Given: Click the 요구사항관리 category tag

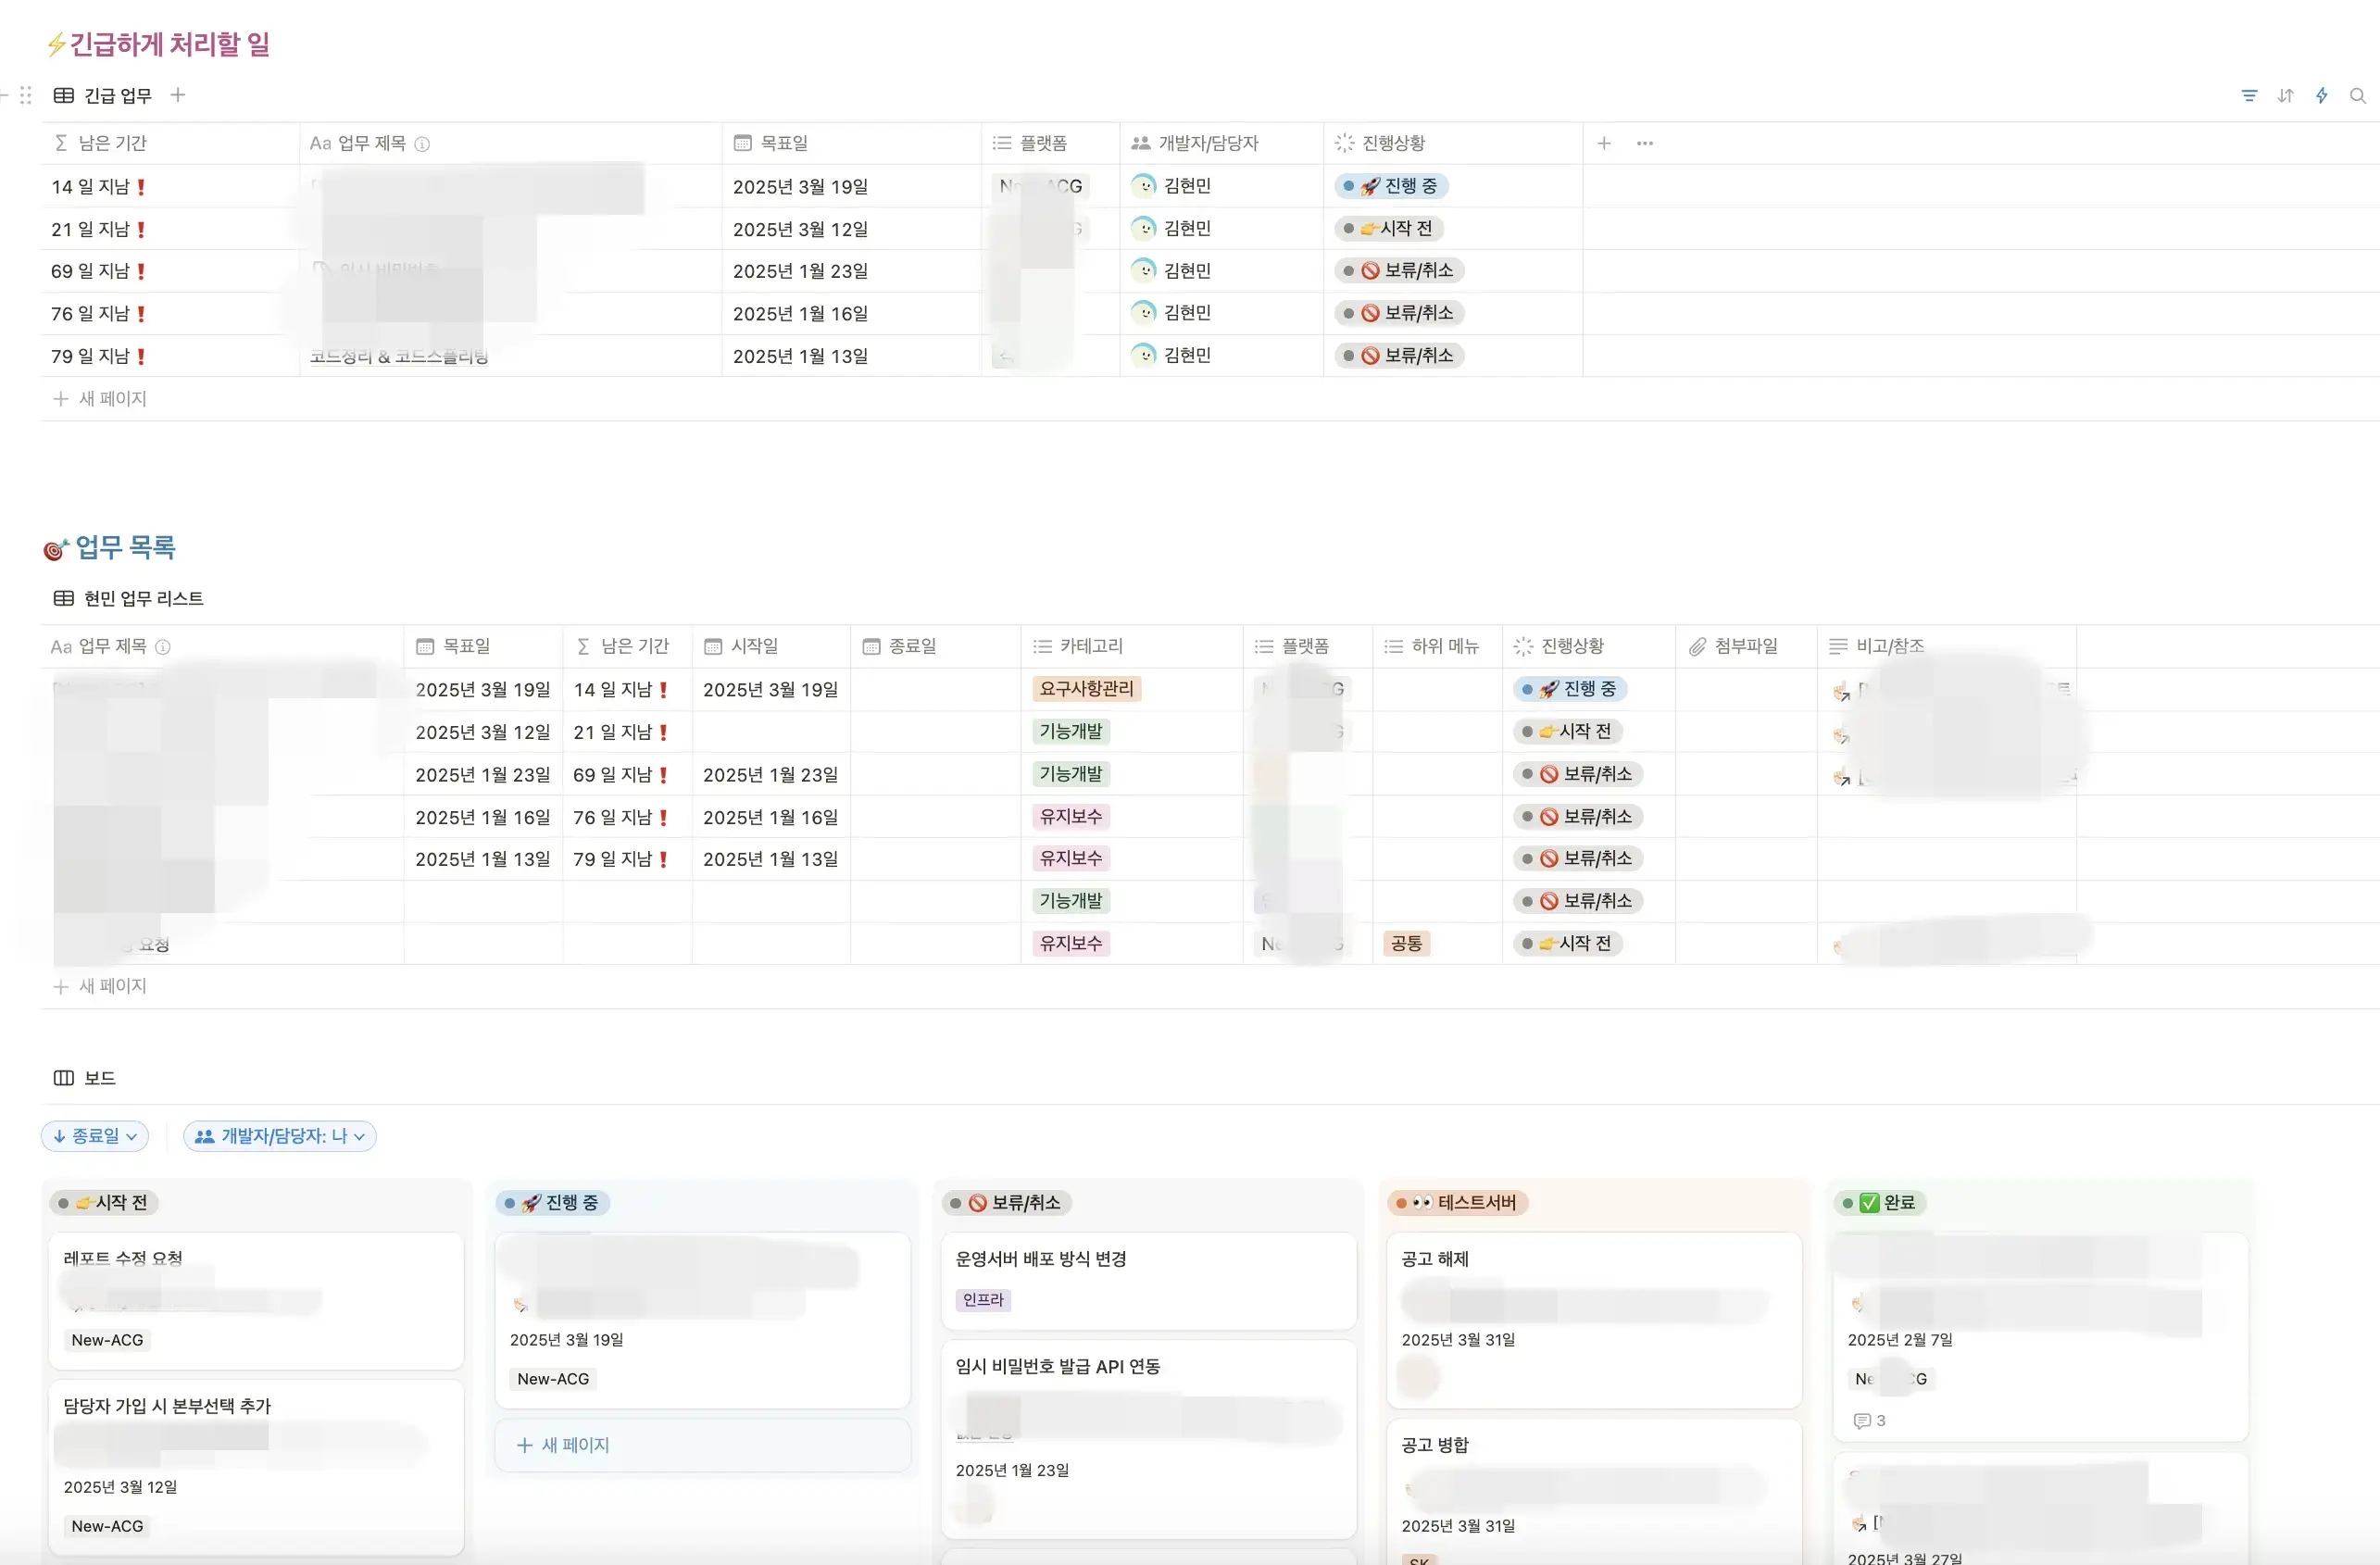Looking at the screenshot, I should 1086,688.
